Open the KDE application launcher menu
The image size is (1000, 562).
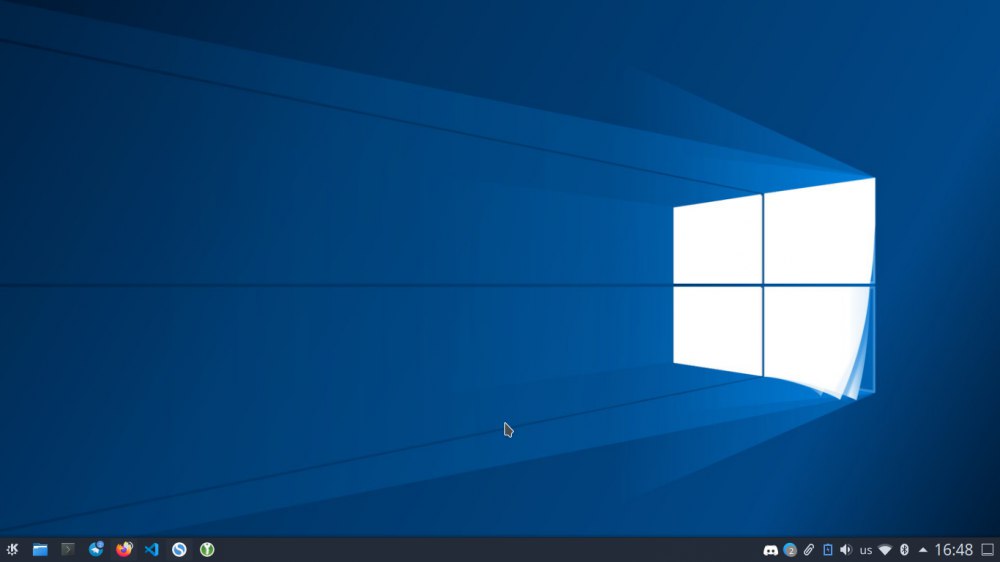(12, 549)
